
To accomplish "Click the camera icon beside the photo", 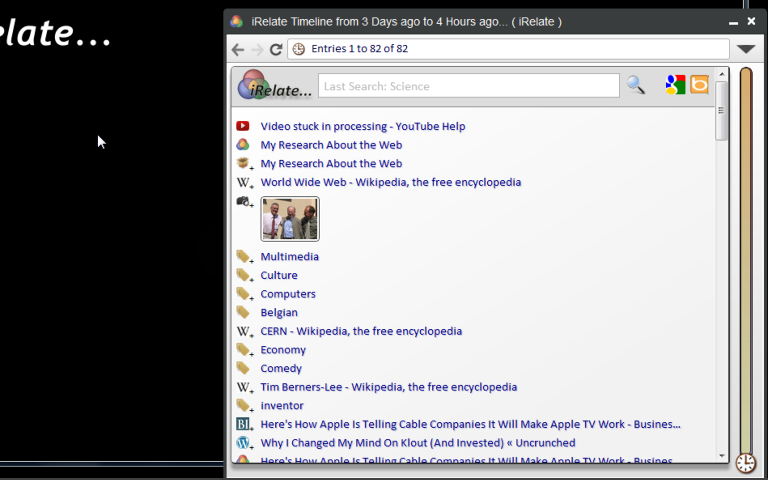I will [244, 201].
